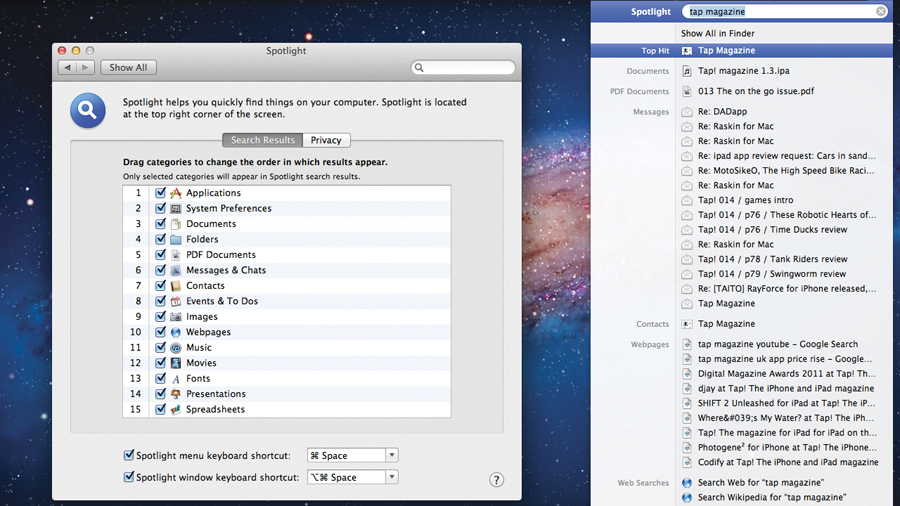The image size is (900, 506).
Task: Open Re: ipad app review request message
Action: [786, 156]
